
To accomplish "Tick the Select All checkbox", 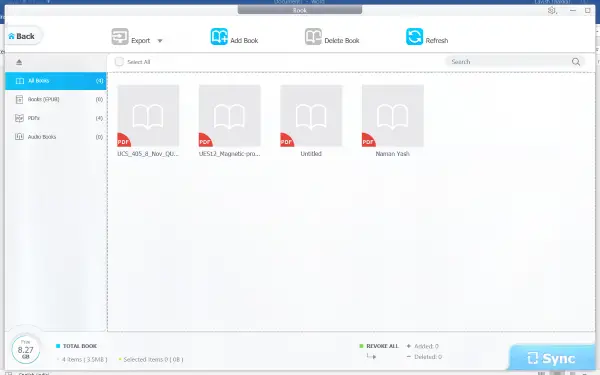I will [119, 62].
